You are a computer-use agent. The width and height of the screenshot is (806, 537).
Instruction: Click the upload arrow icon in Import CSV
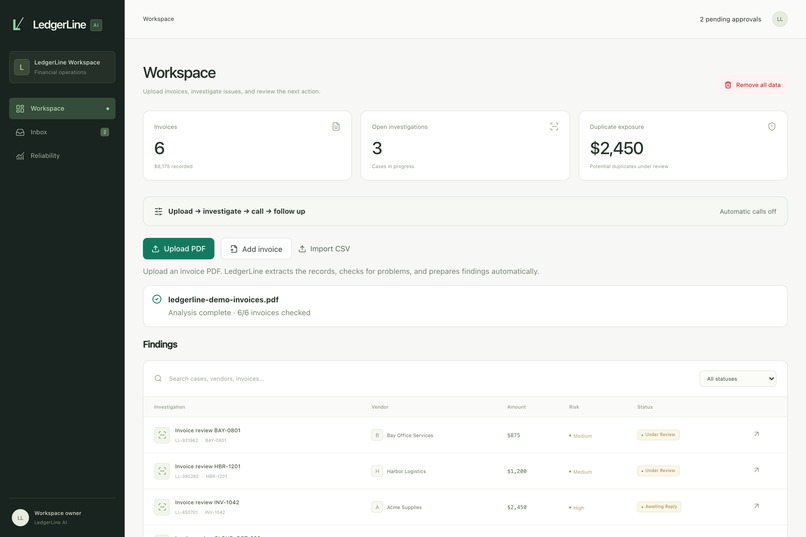302,249
